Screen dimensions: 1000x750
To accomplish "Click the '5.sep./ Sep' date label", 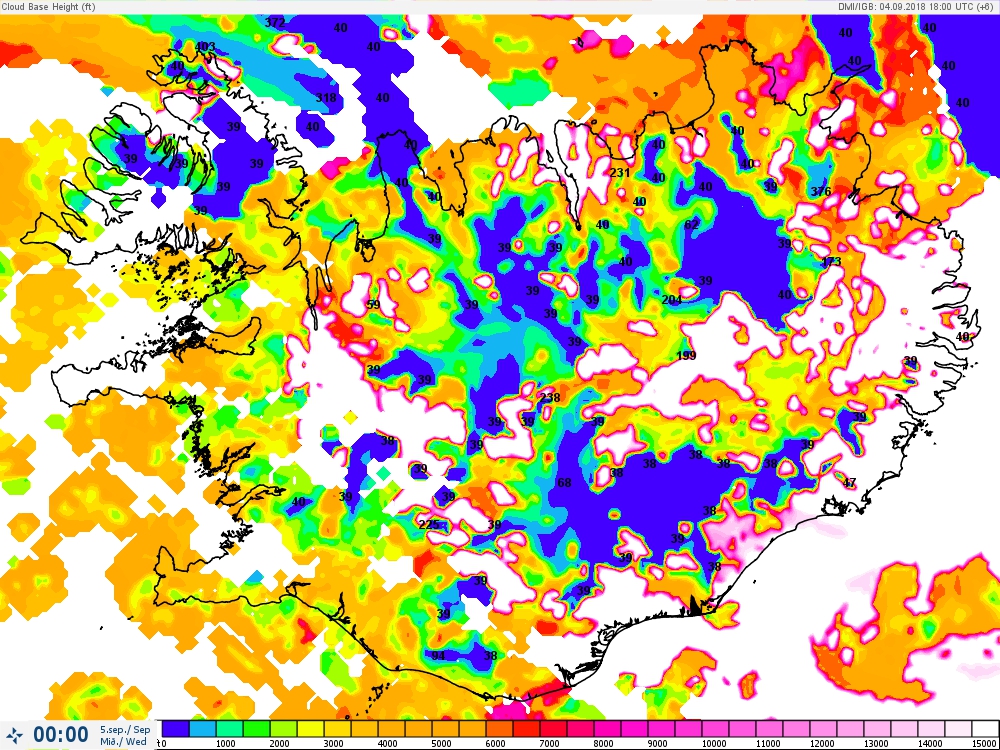I will point(125,729).
